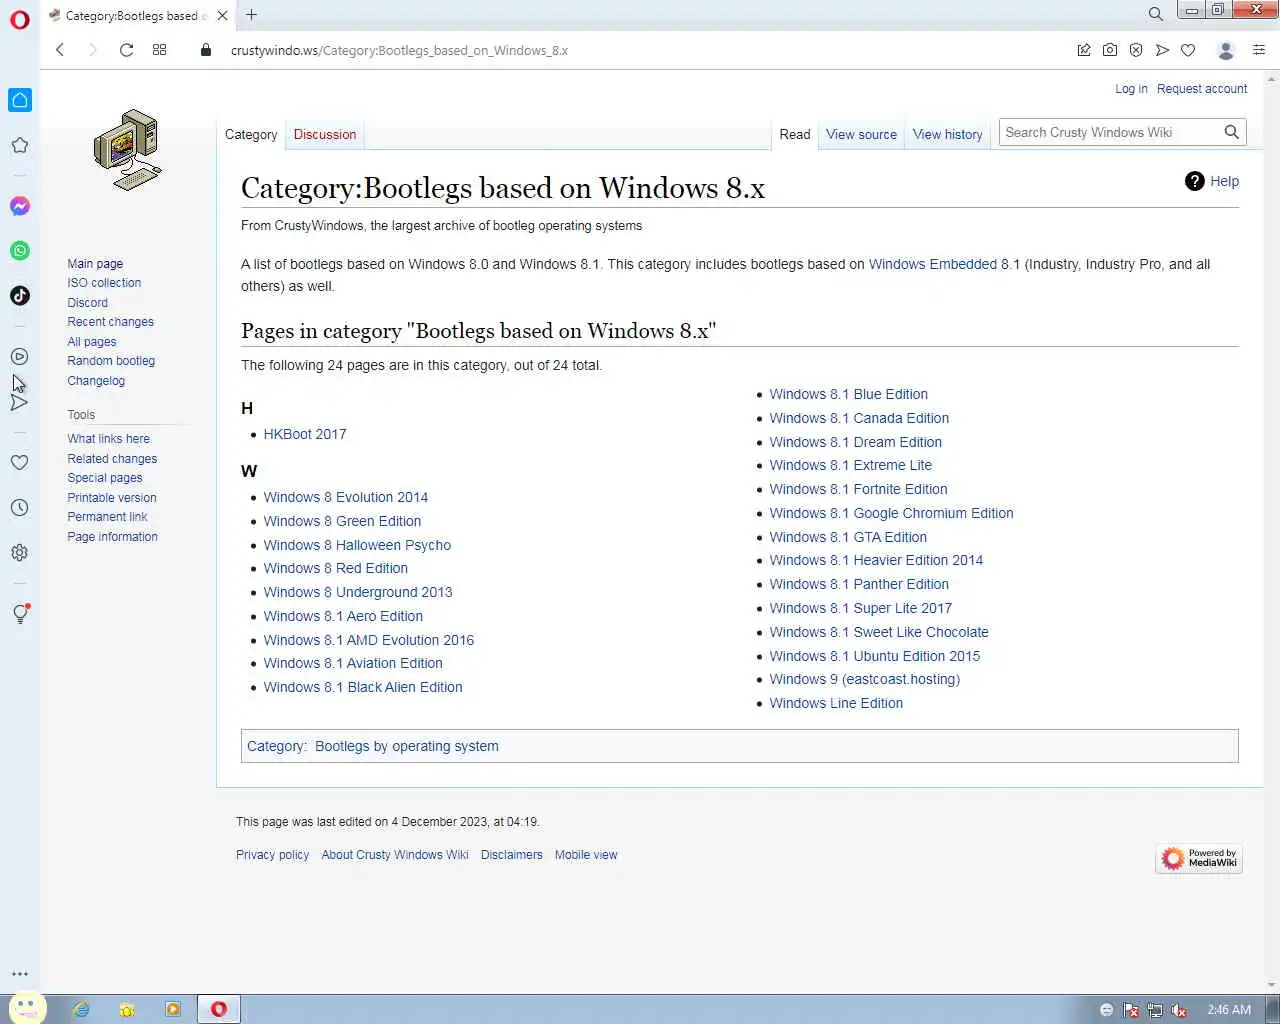Reload the current page
Image resolution: width=1280 pixels, height=1024 pixels.
[x=126, y=50]
